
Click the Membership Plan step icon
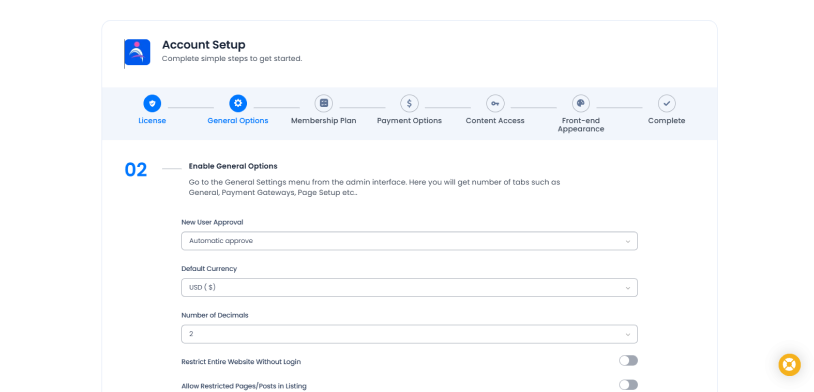[324, 103]
